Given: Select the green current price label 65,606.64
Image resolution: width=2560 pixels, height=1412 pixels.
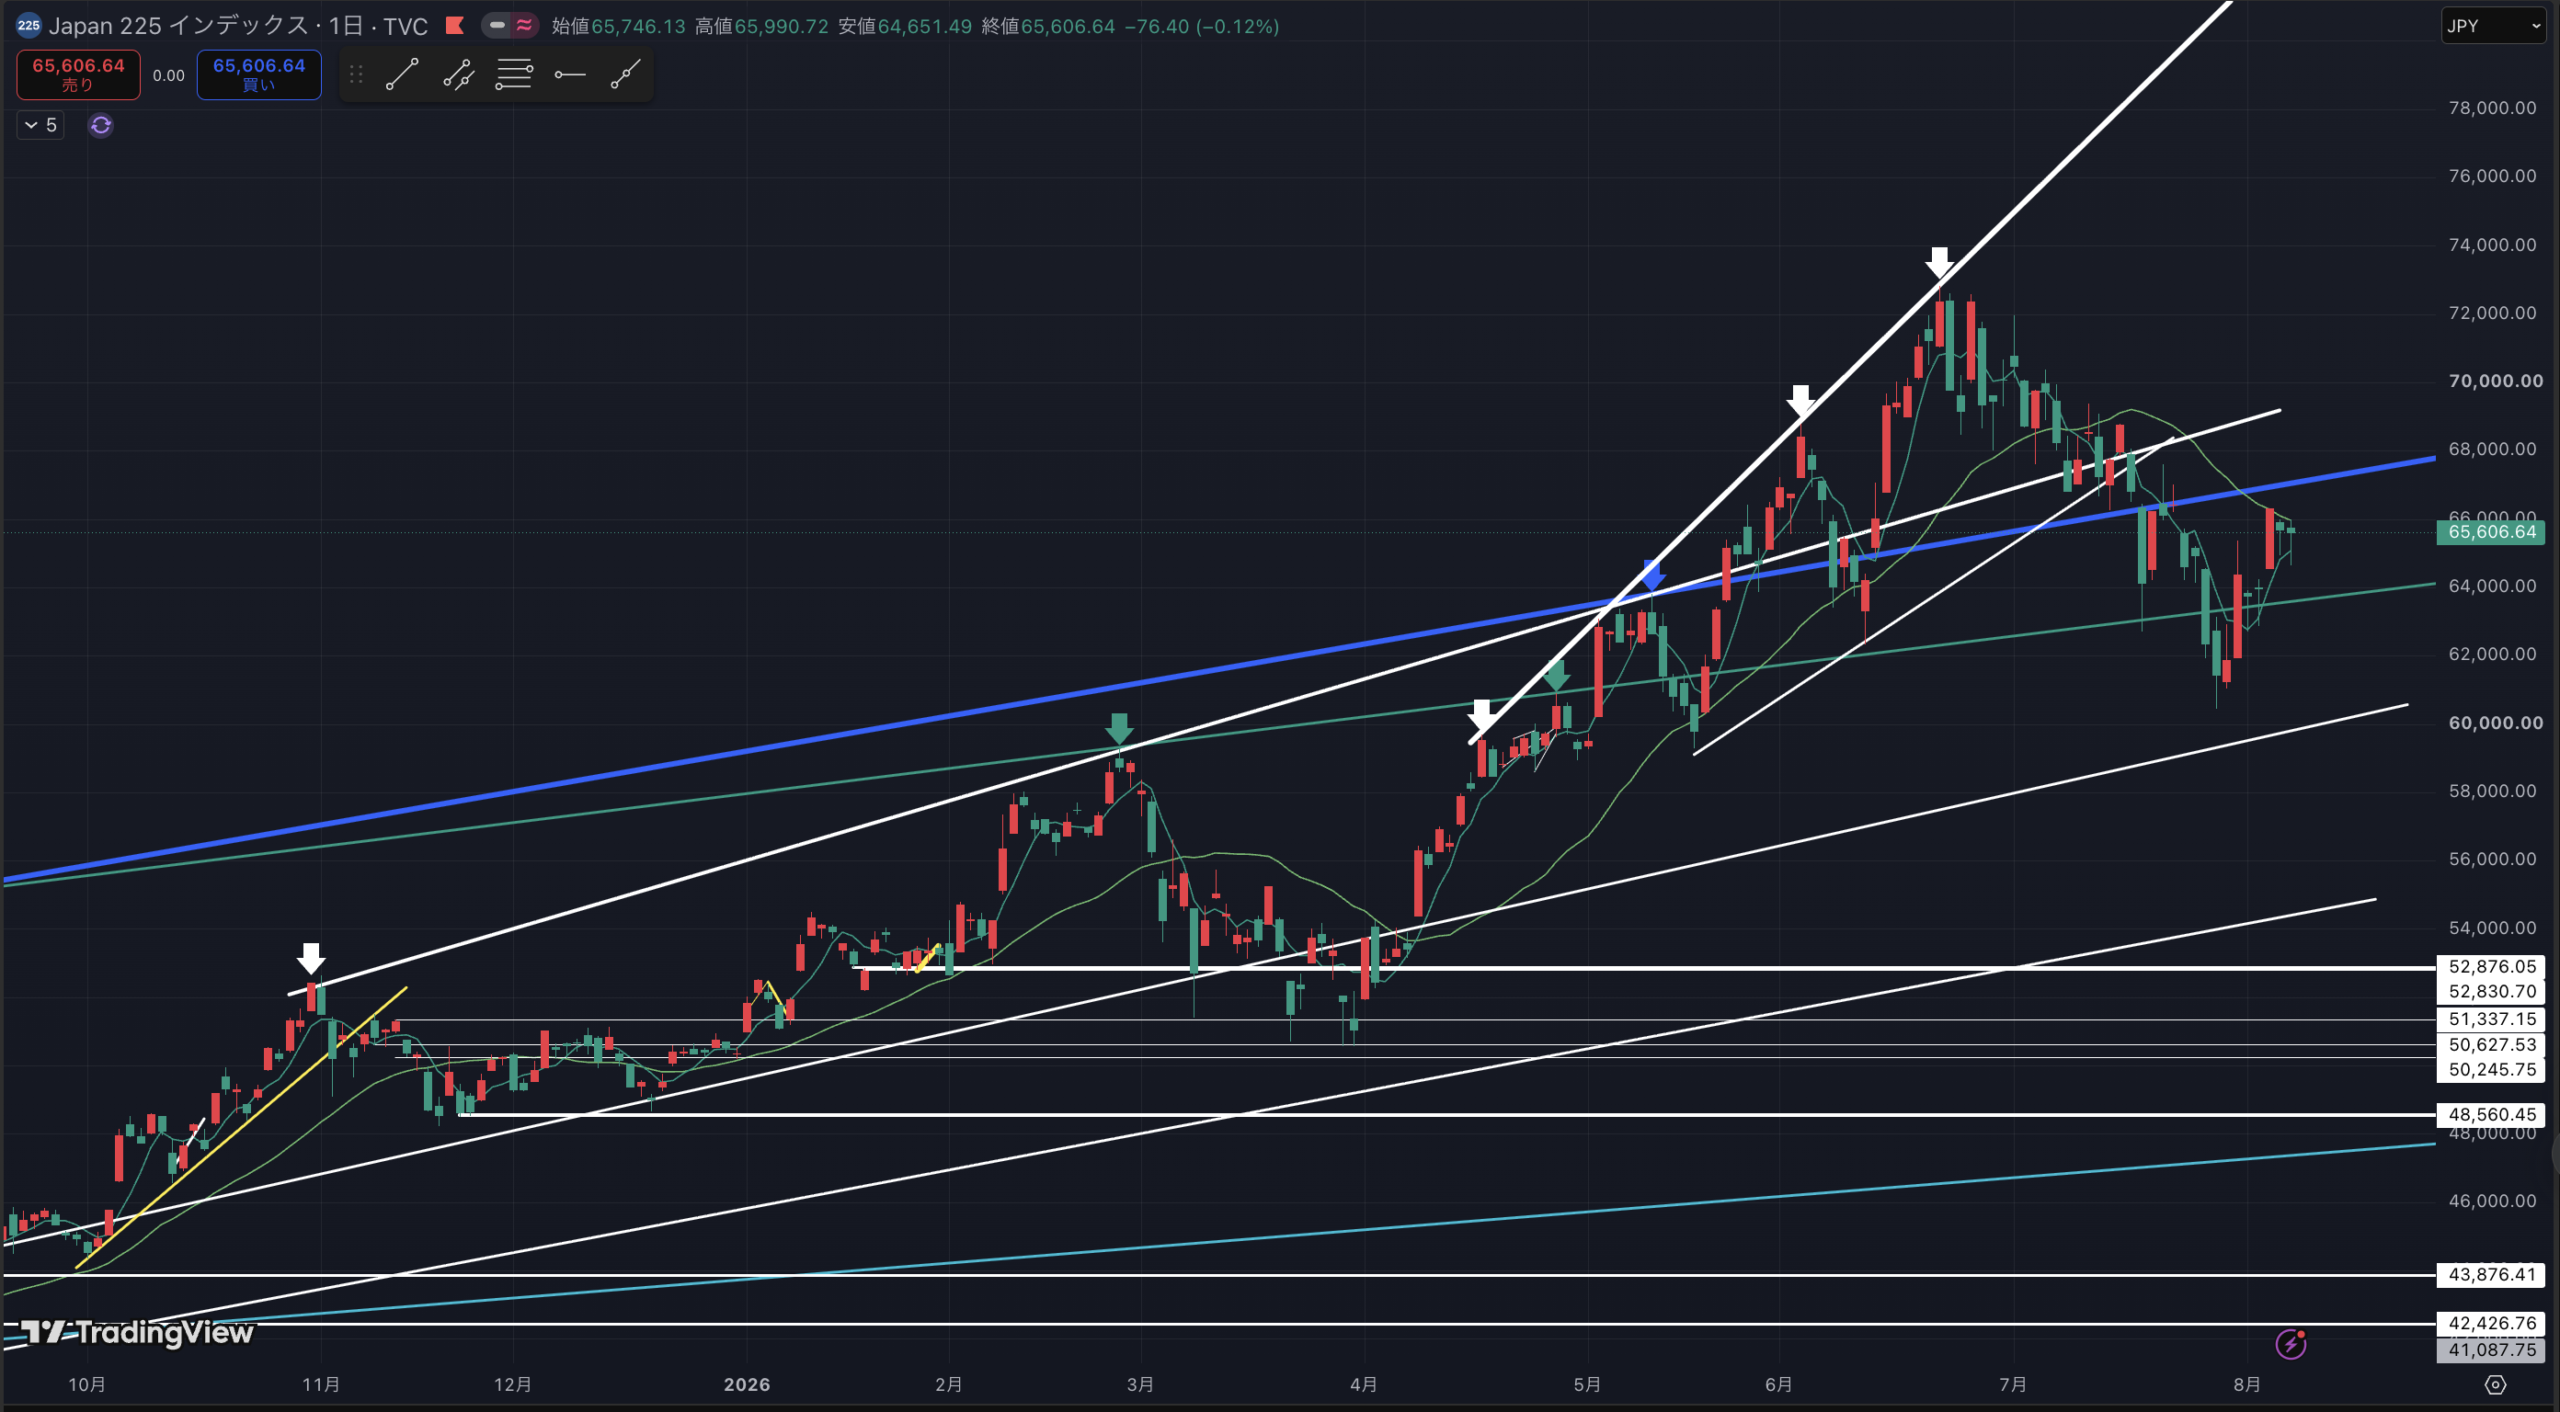Looking at the screenshot, I should (x=2491, y=532).
